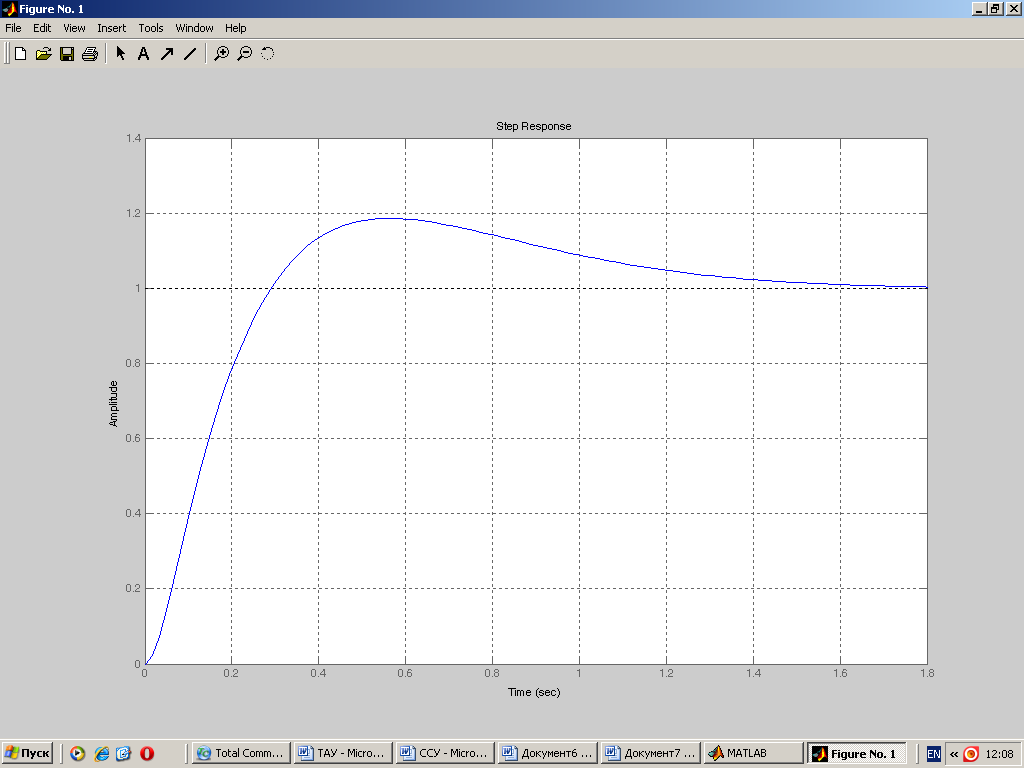Open the Tools menu
Image resolution: width=1024 pixels, height=768 pixels.
click(151, 28)
